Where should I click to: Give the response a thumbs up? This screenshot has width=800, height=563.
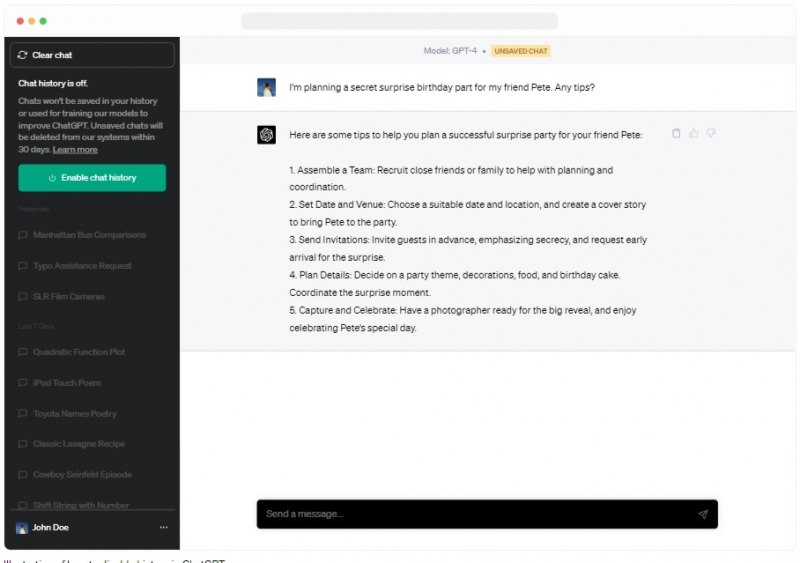[694, 134]
